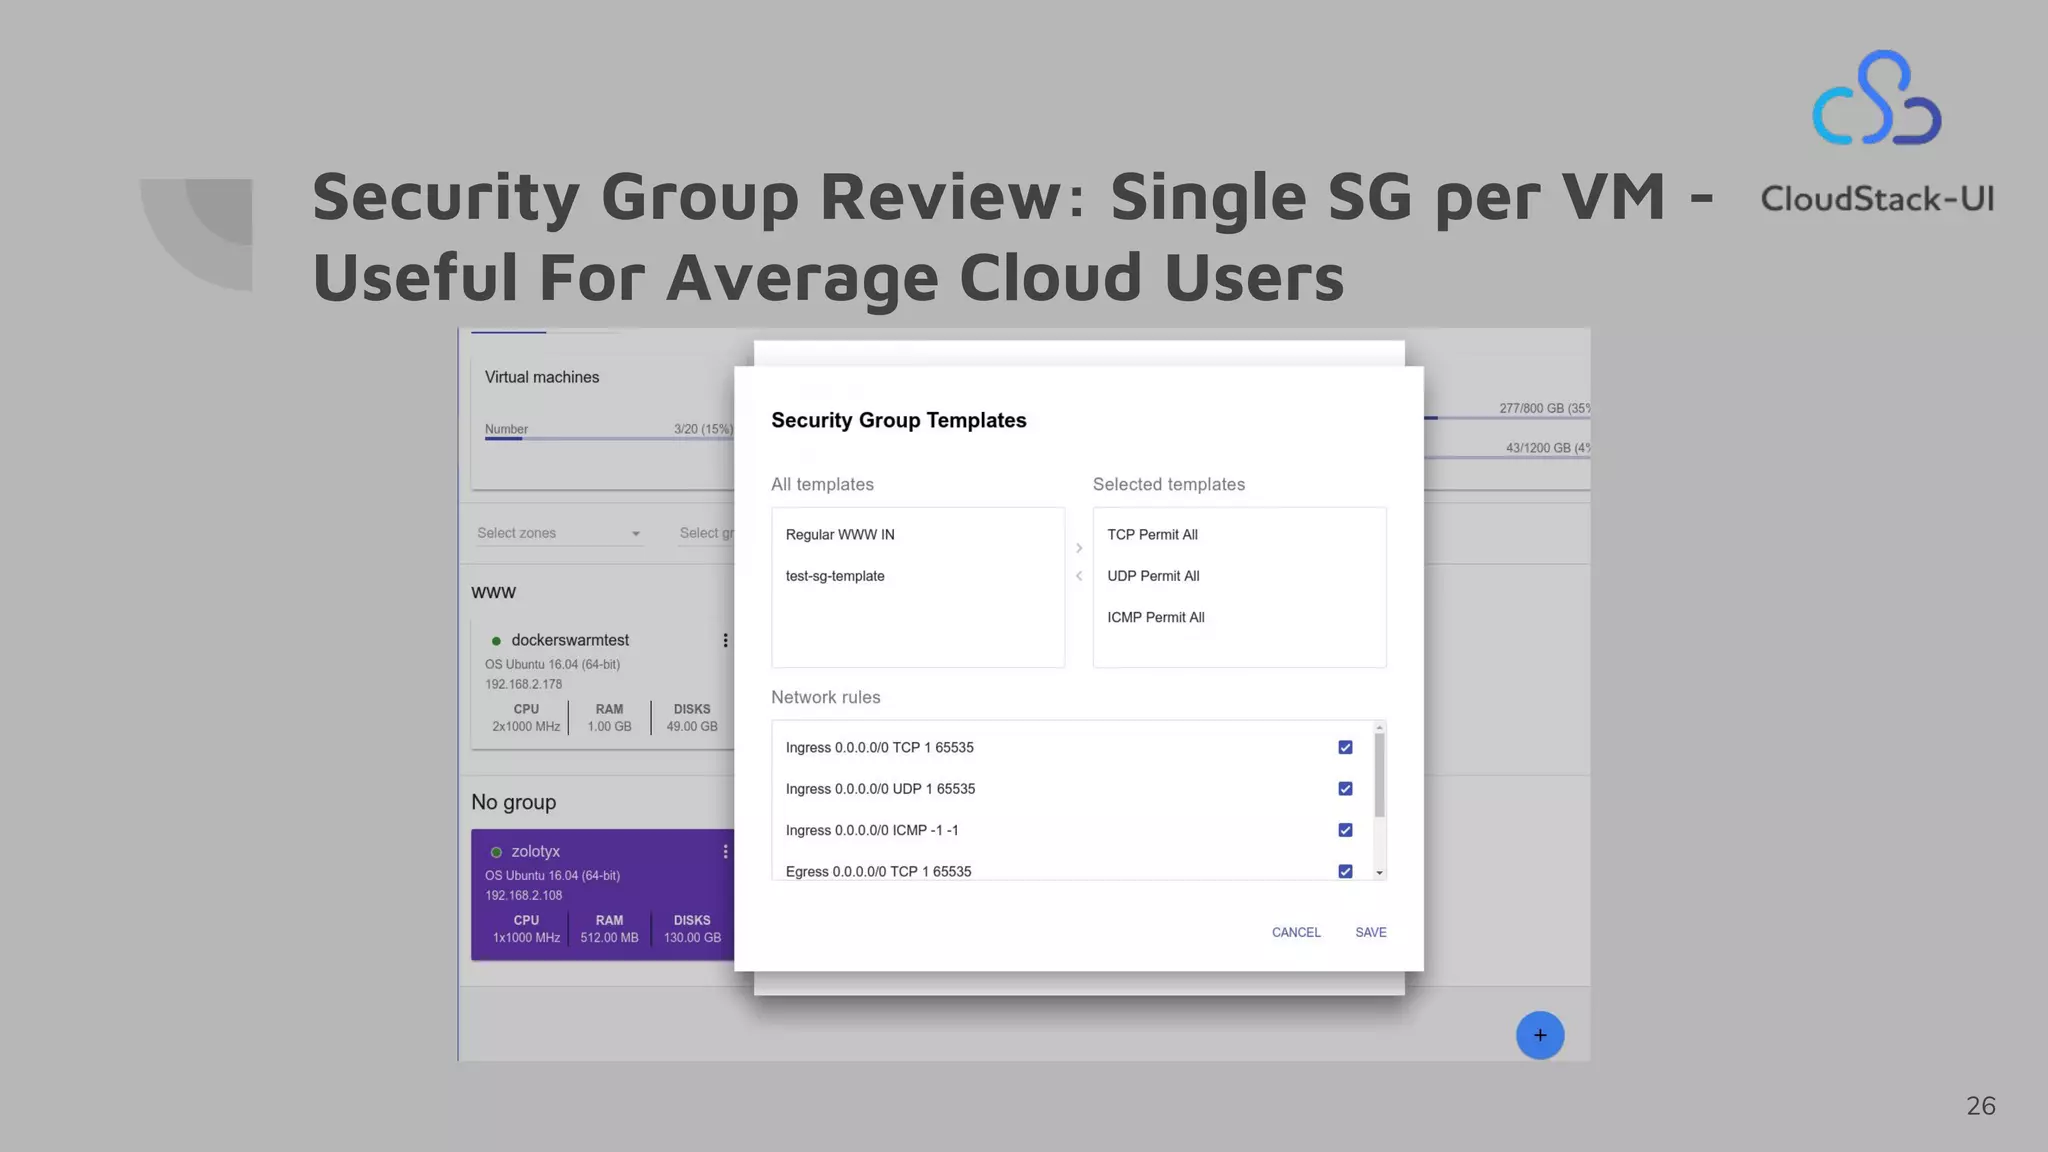The width and height of the screenshot is (2048, 1152).
Task: Select Regular WWW IN template
Action: coord(840,535)
